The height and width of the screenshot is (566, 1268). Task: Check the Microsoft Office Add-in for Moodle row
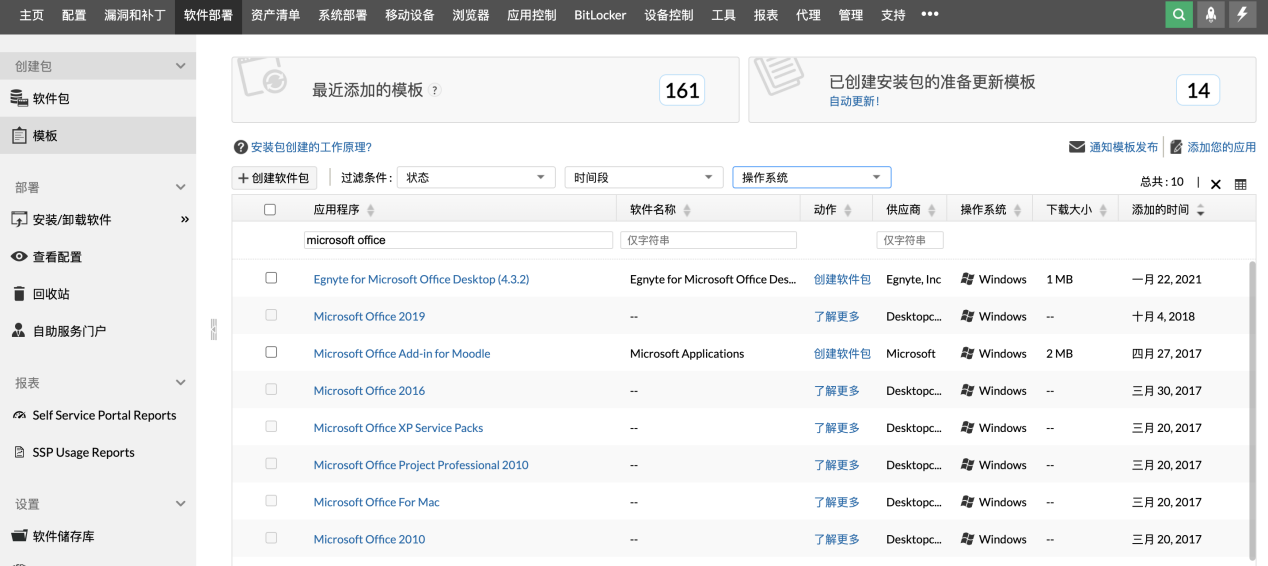(271, 352)
